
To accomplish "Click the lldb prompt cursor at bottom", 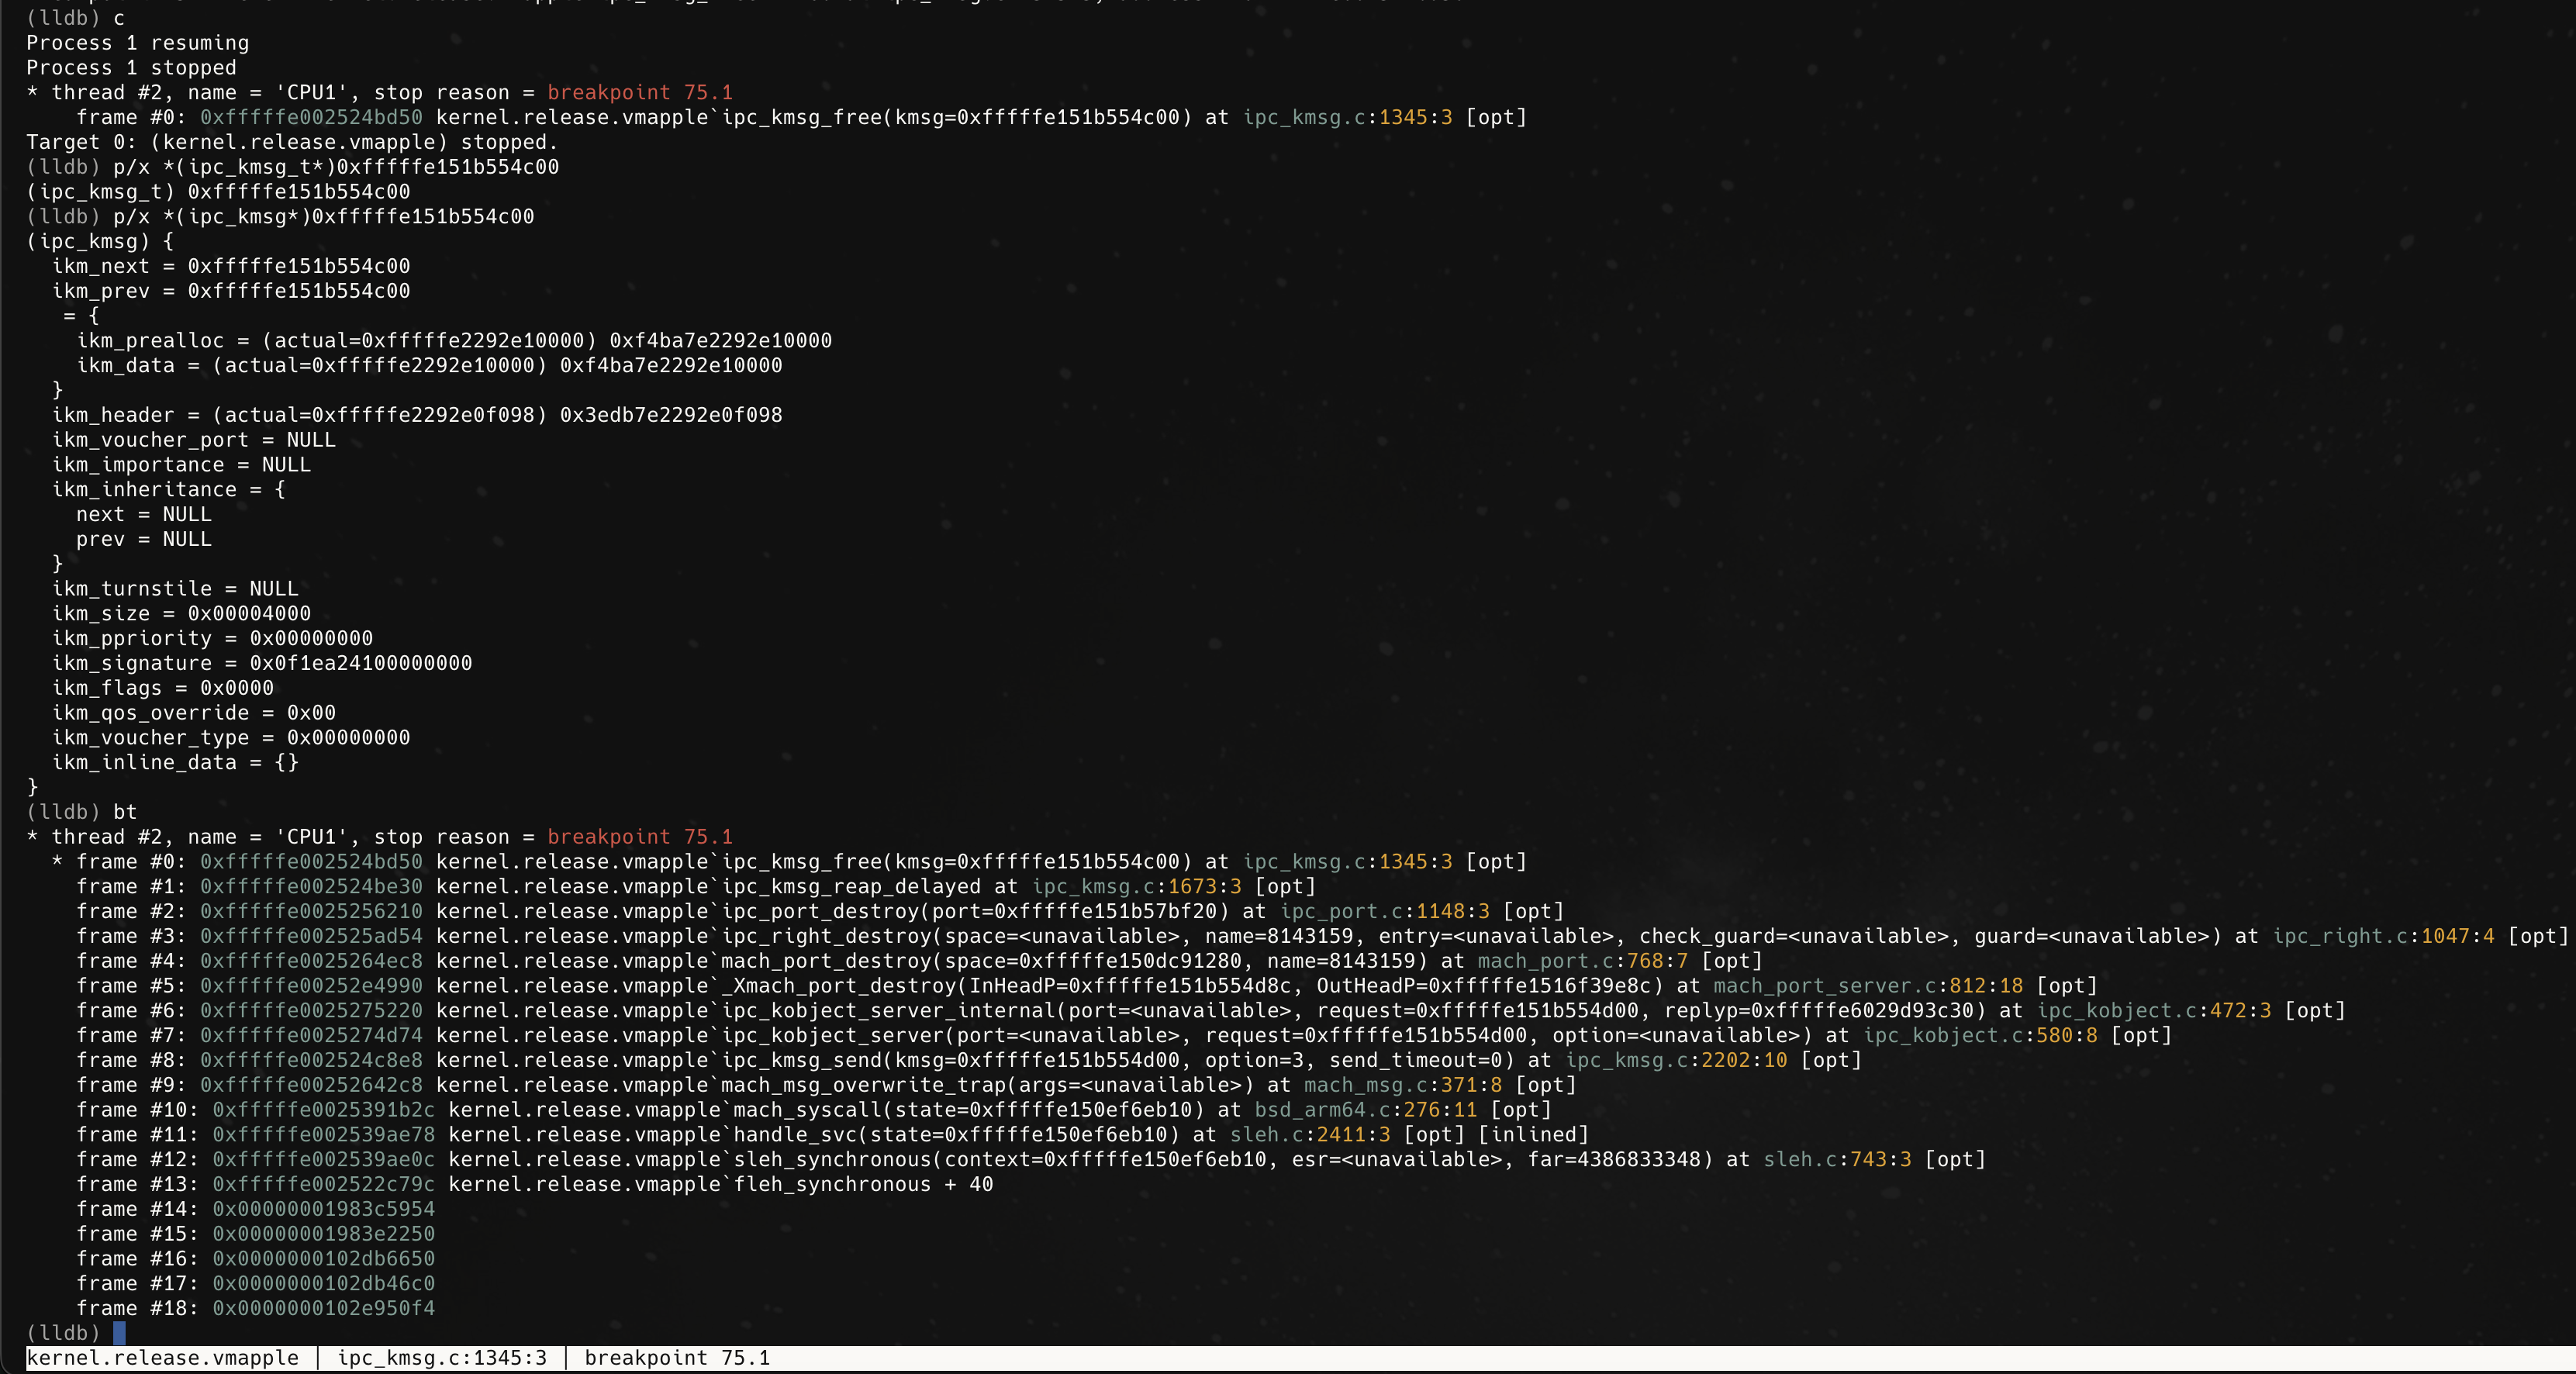I will 119,1333.
